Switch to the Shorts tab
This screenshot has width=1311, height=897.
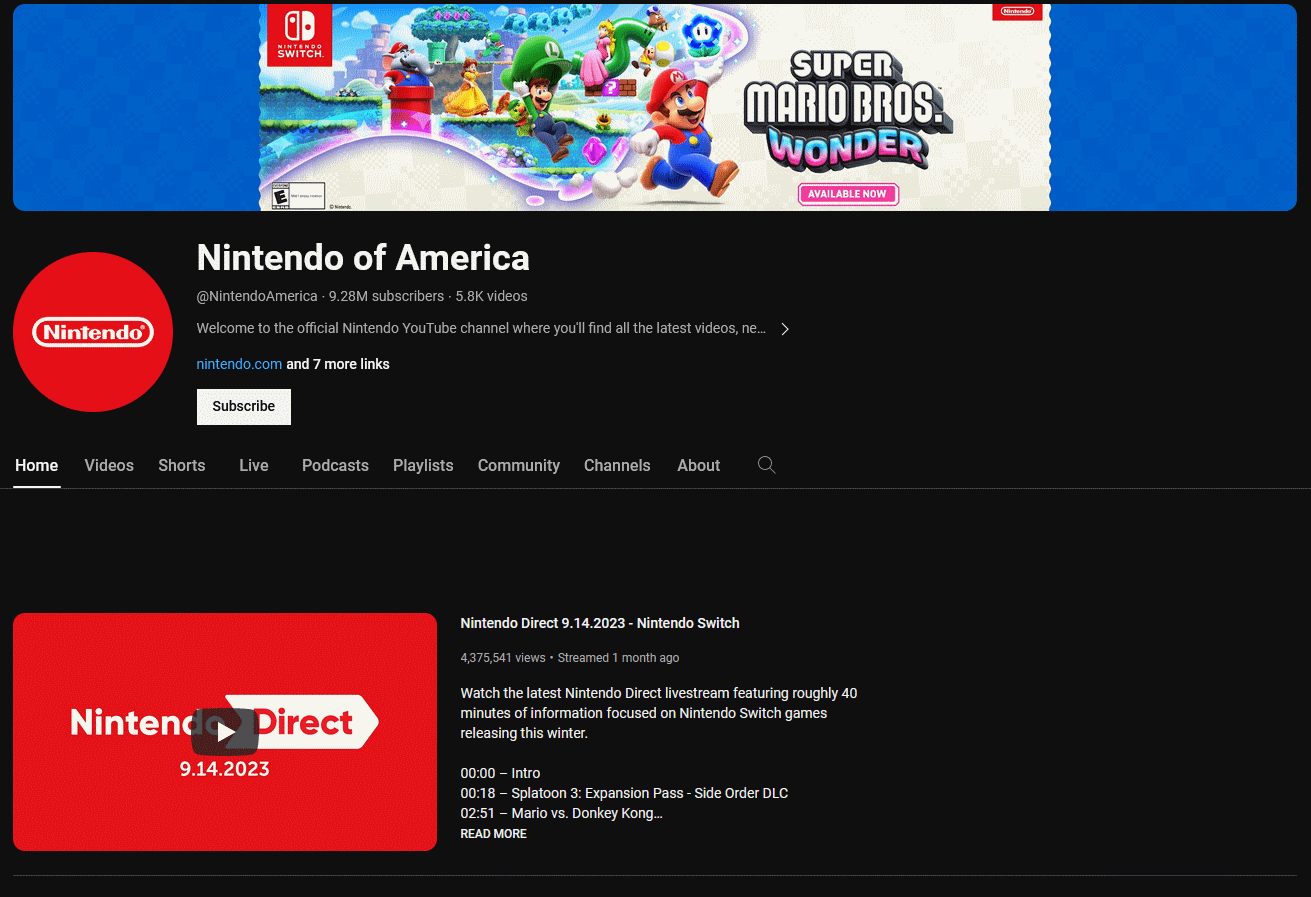click(182, 465)
